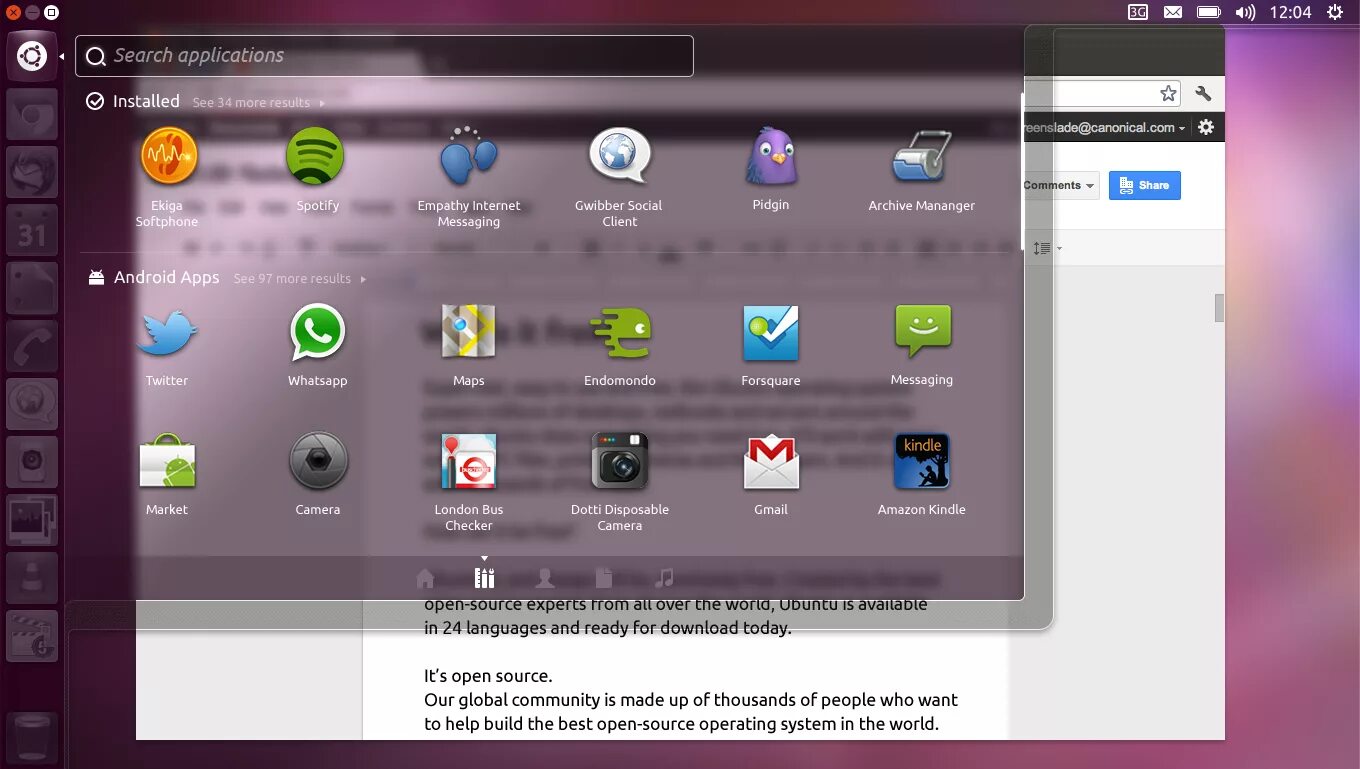Launch Dotti Disposable Camera app
The height and width of the screenshot is (769, 1360).
(620, 462)
